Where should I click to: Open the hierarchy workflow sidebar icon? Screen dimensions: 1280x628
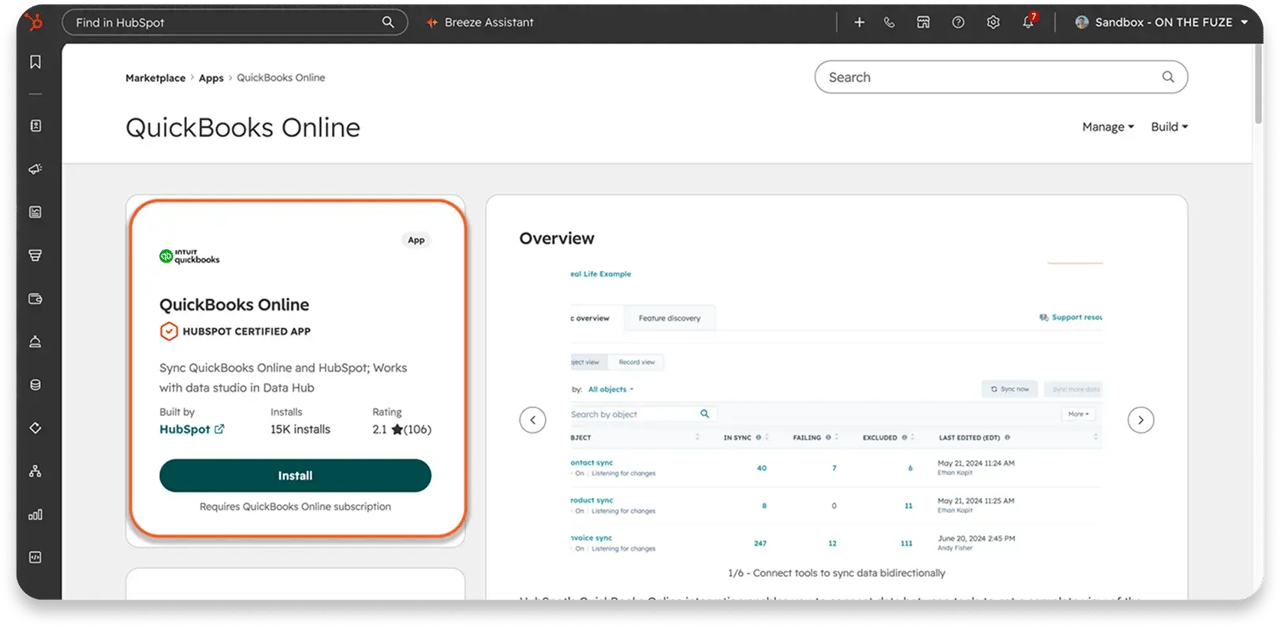point(35,471)
